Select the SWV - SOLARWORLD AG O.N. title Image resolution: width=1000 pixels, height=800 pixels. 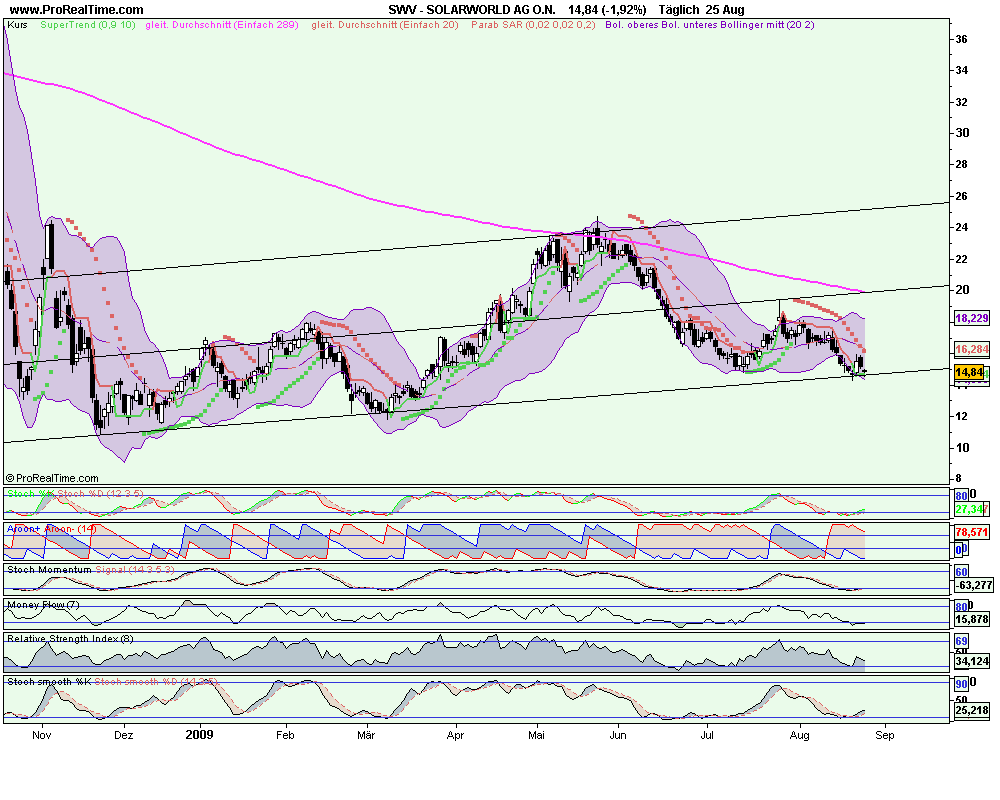point(472,10)
